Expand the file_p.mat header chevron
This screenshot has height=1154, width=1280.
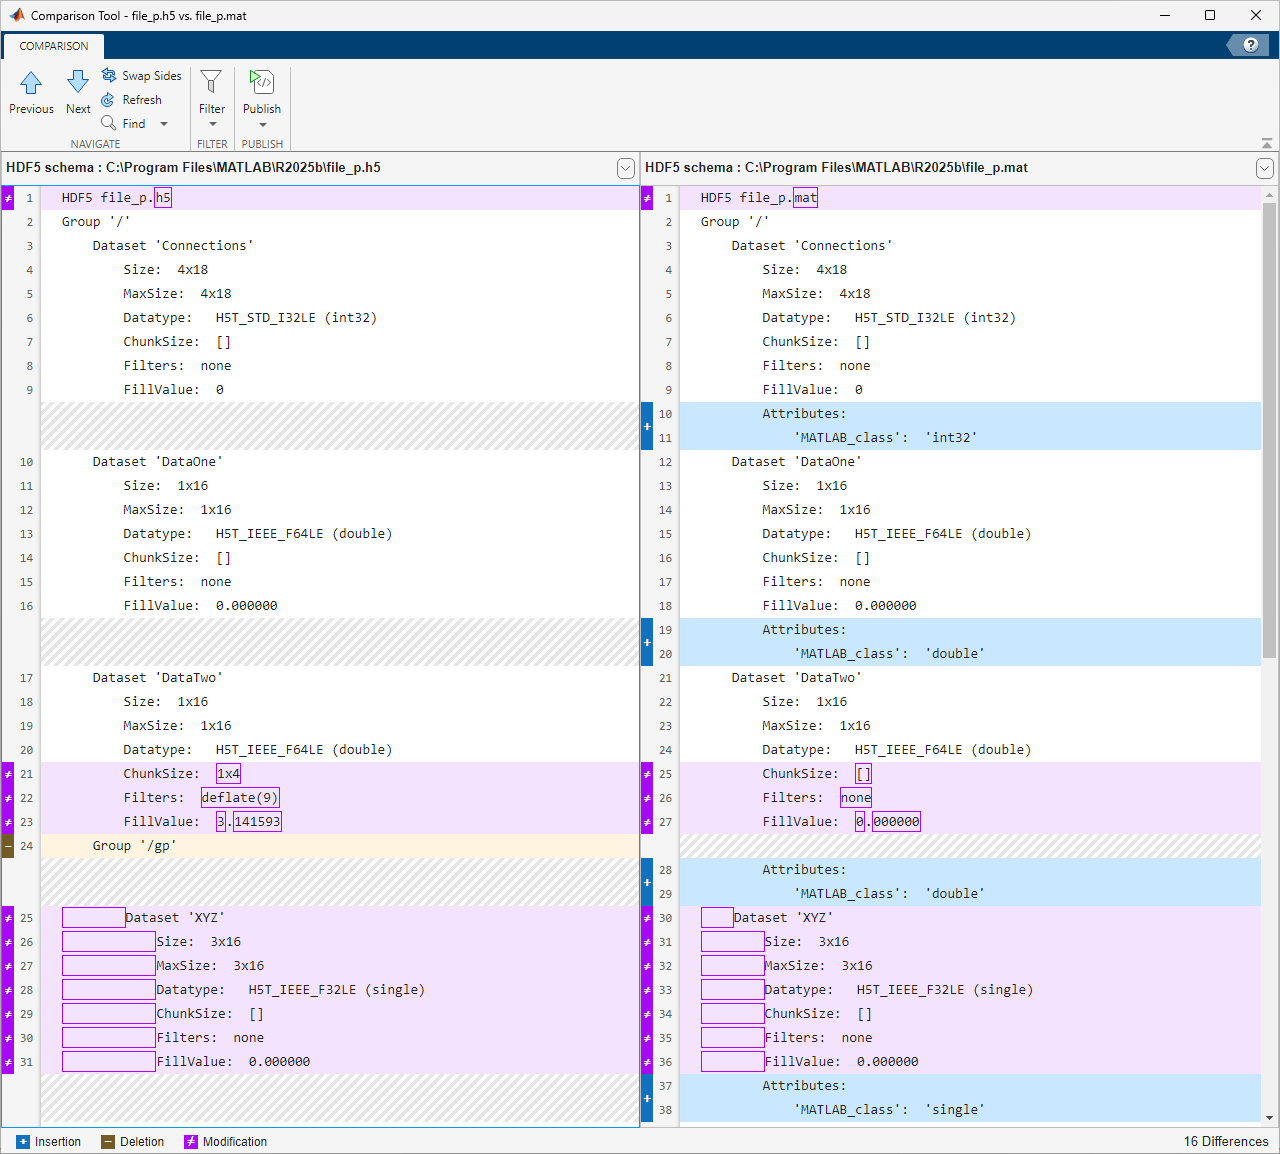(1264, 168)
